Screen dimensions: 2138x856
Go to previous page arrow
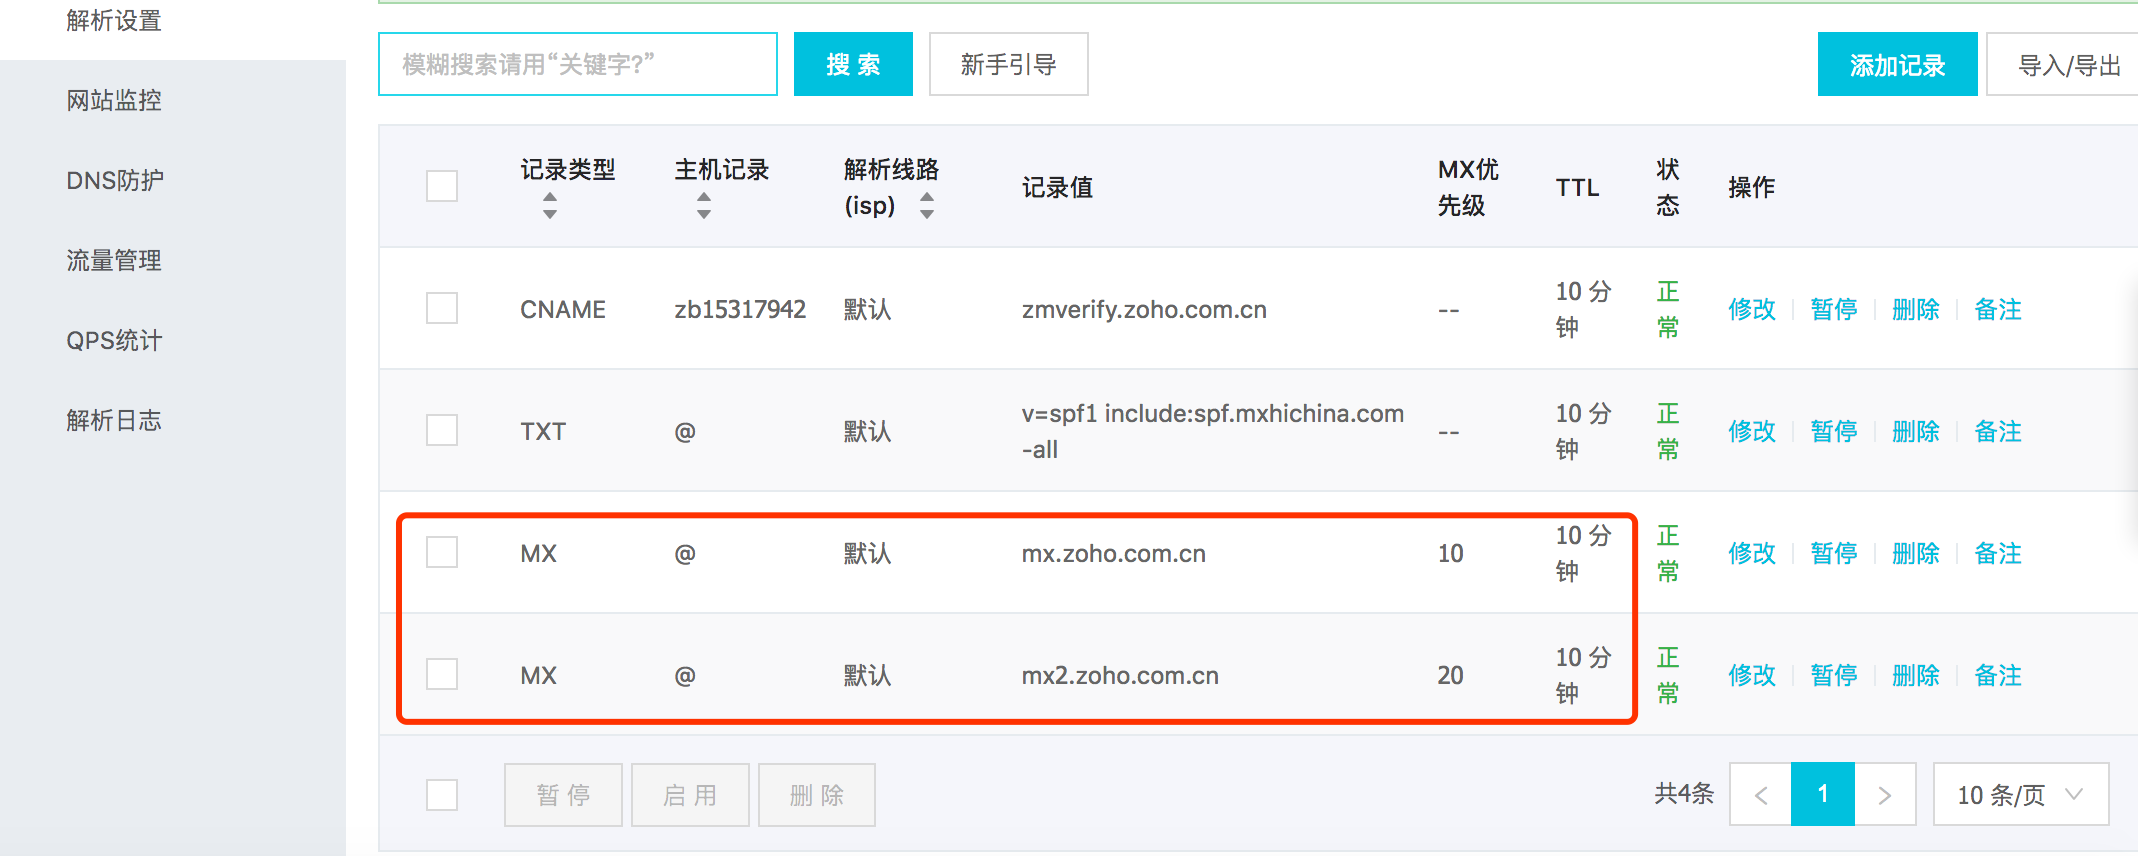pyautogui.click(x=1761, y=795)
